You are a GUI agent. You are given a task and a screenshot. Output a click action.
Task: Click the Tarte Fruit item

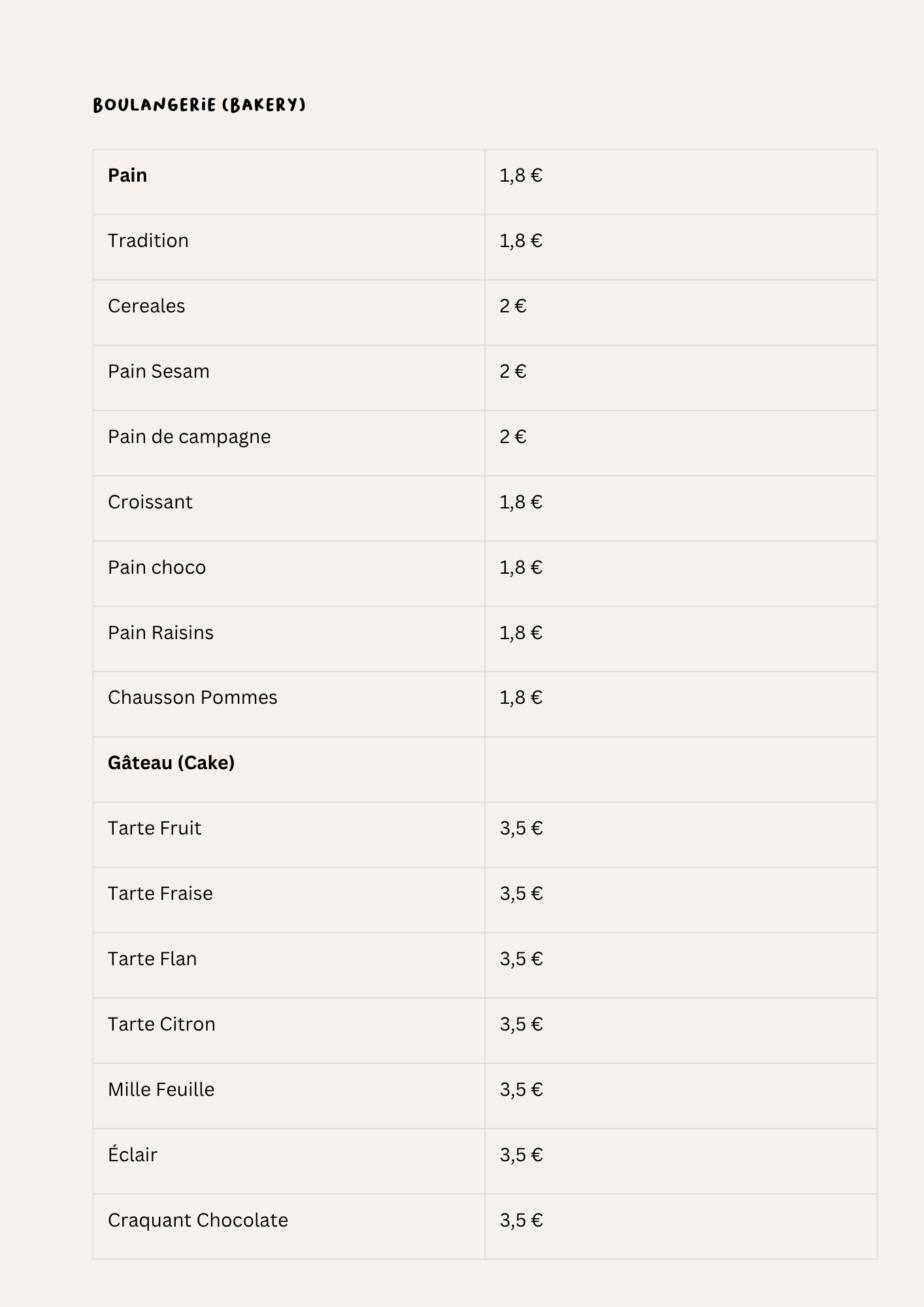click(x=155, y=828)
